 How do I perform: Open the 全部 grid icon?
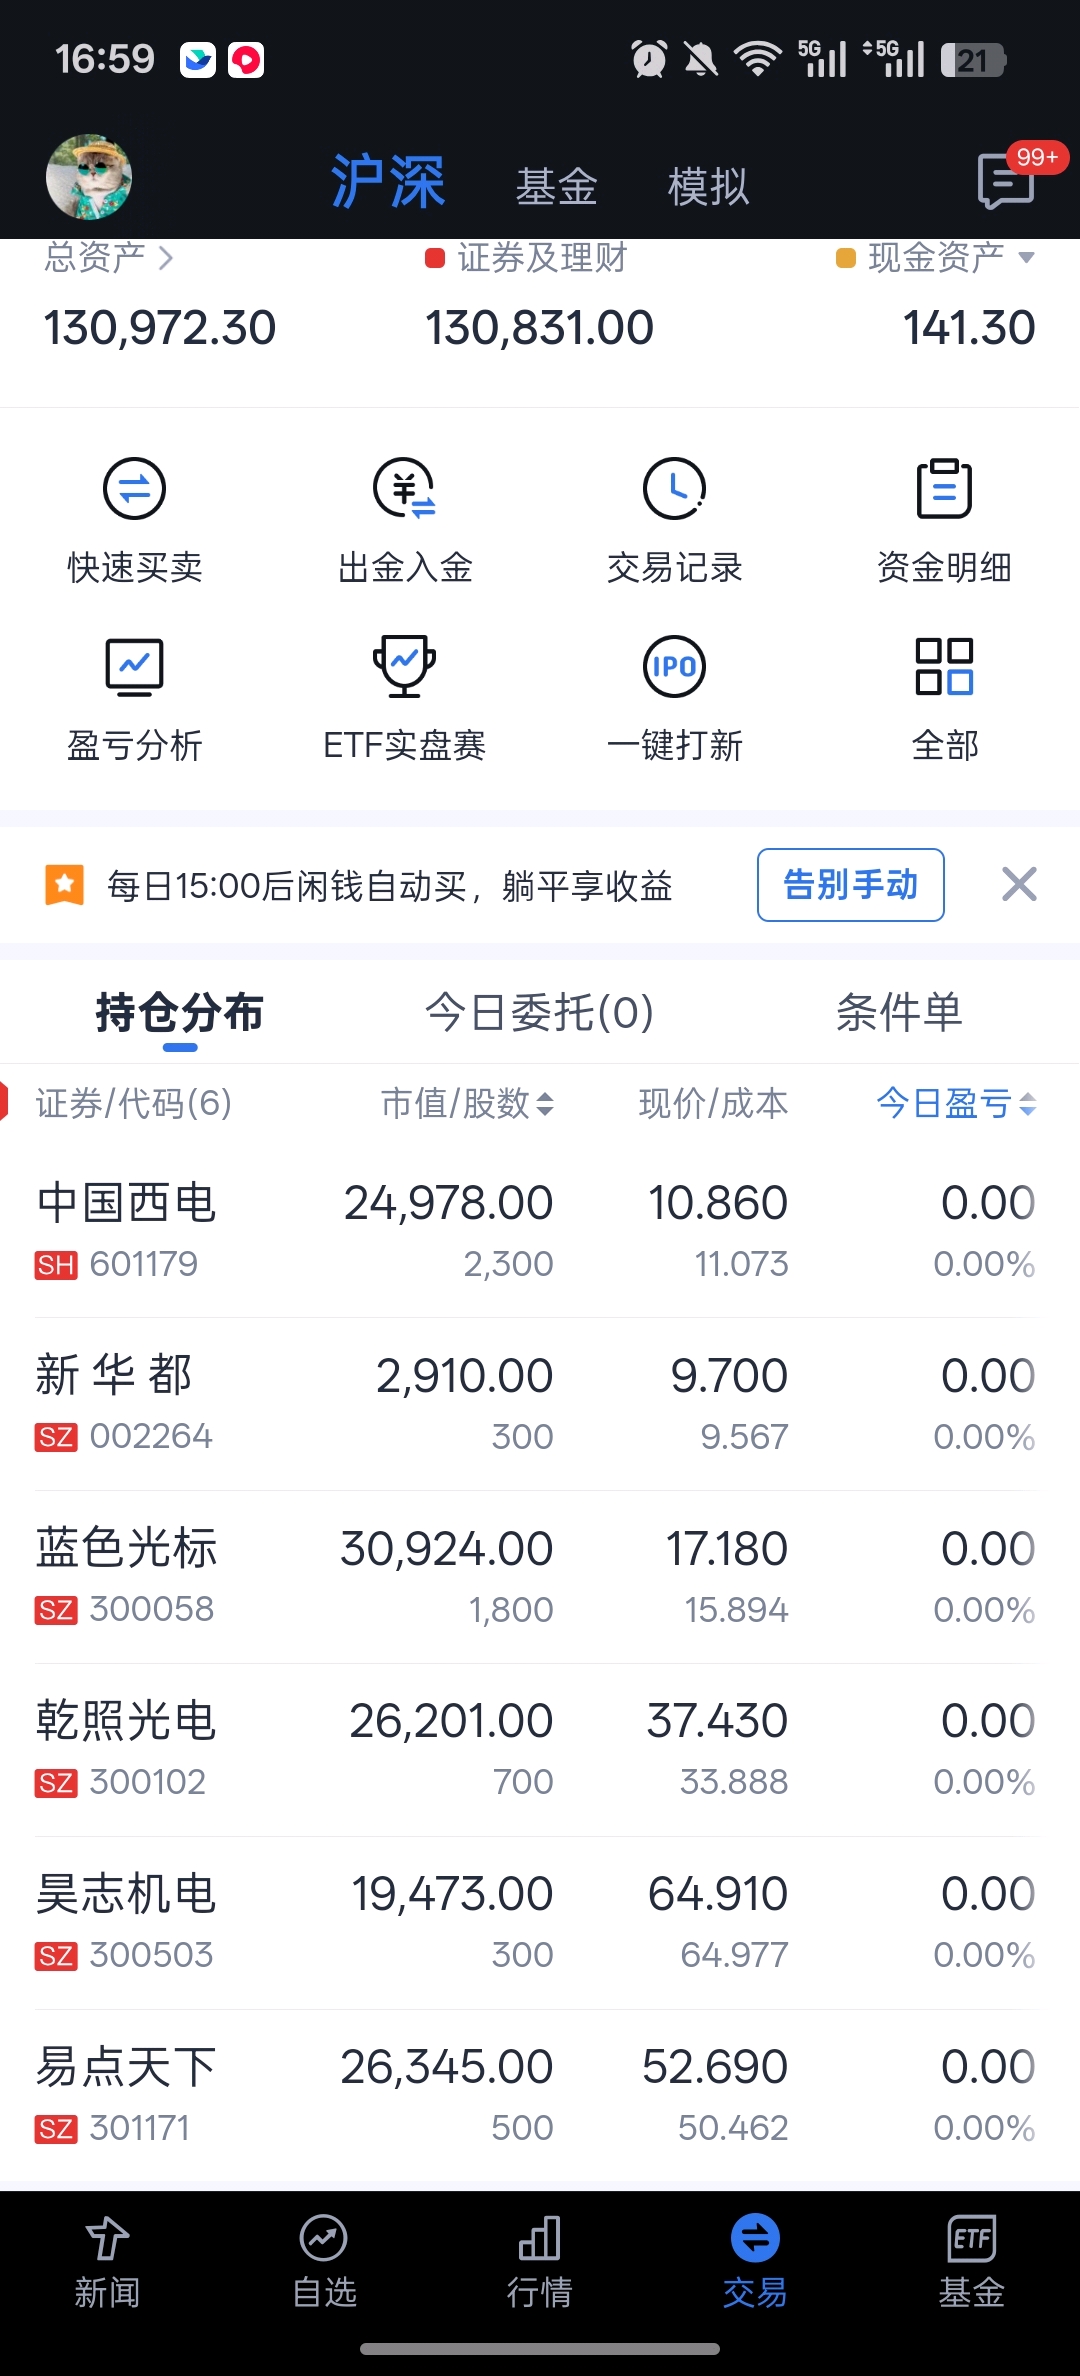point(945,667)
